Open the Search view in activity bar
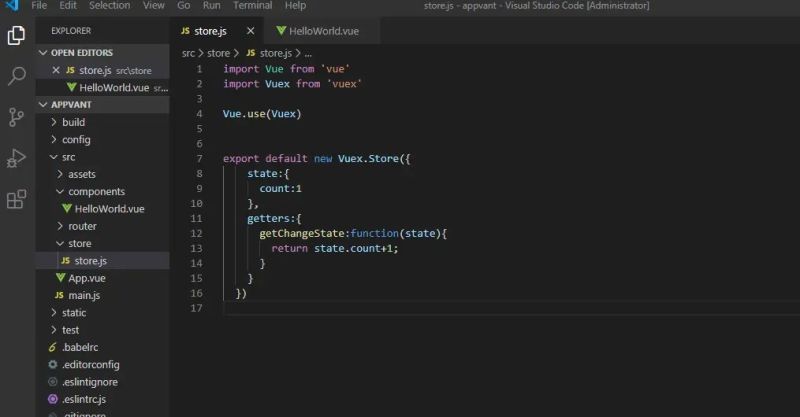The width and height of the screenshot is (800, 417). 16,76
